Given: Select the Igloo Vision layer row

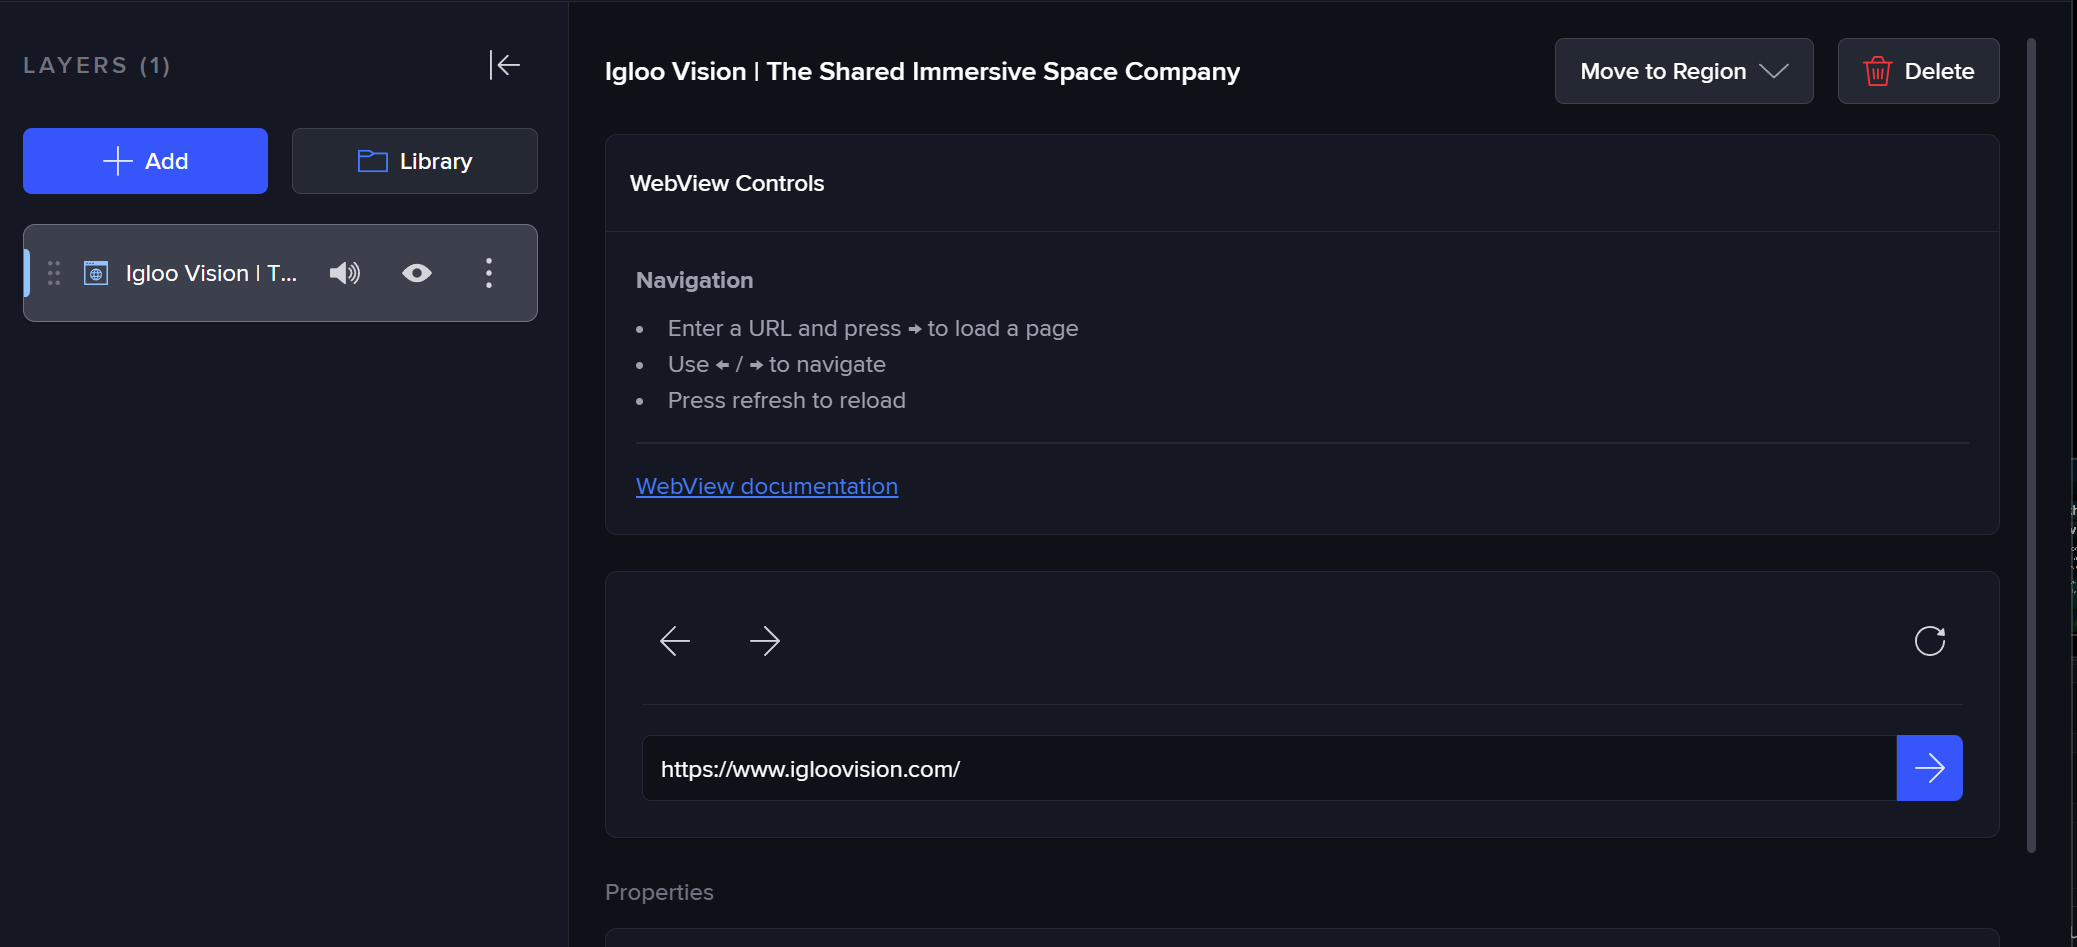Looking at the screenshot, I should coord(210,273).
